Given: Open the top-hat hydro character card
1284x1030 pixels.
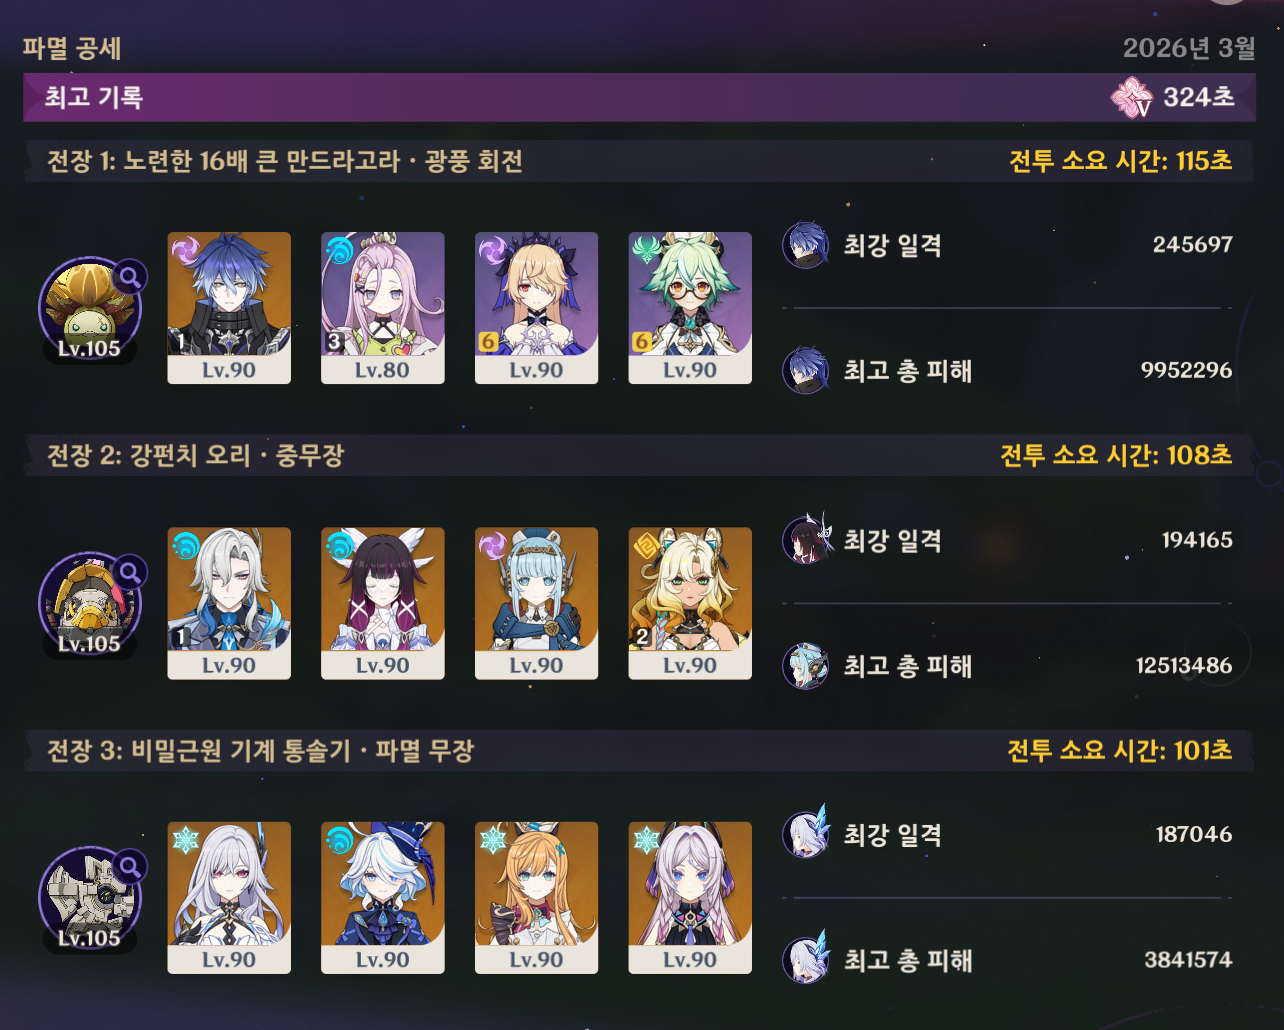Looking at the screenshot, I should click(x=383, y=898).
